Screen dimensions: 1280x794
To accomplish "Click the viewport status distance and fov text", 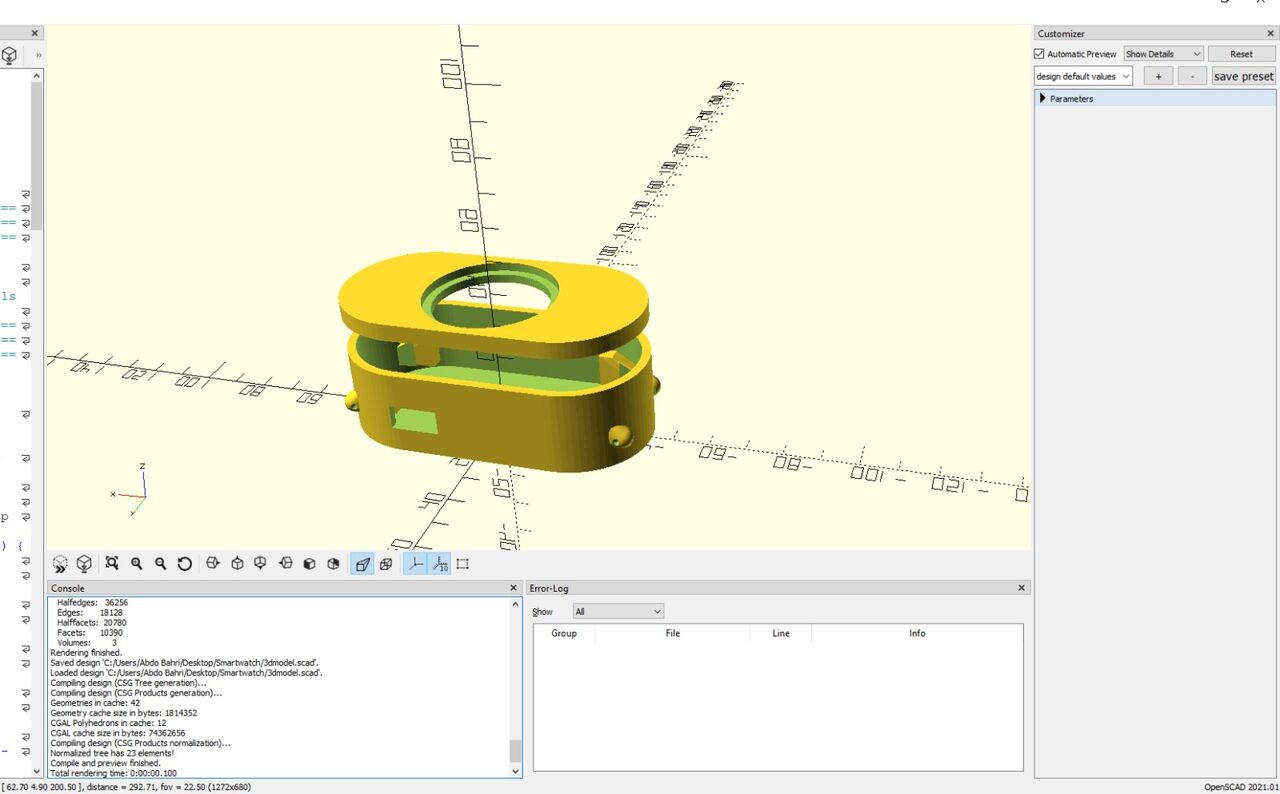I will click(125, 787).
